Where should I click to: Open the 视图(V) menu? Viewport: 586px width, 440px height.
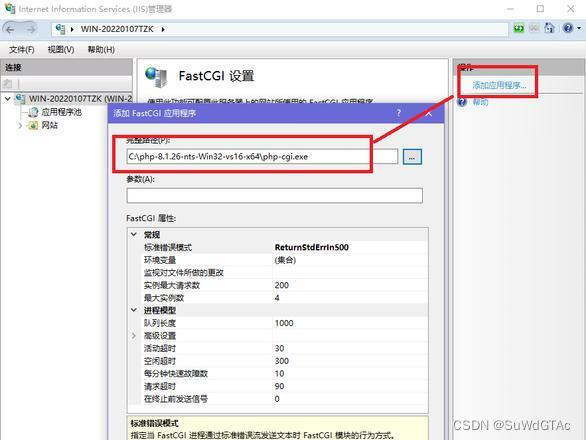pyautogui.click(x=61, y=49)
